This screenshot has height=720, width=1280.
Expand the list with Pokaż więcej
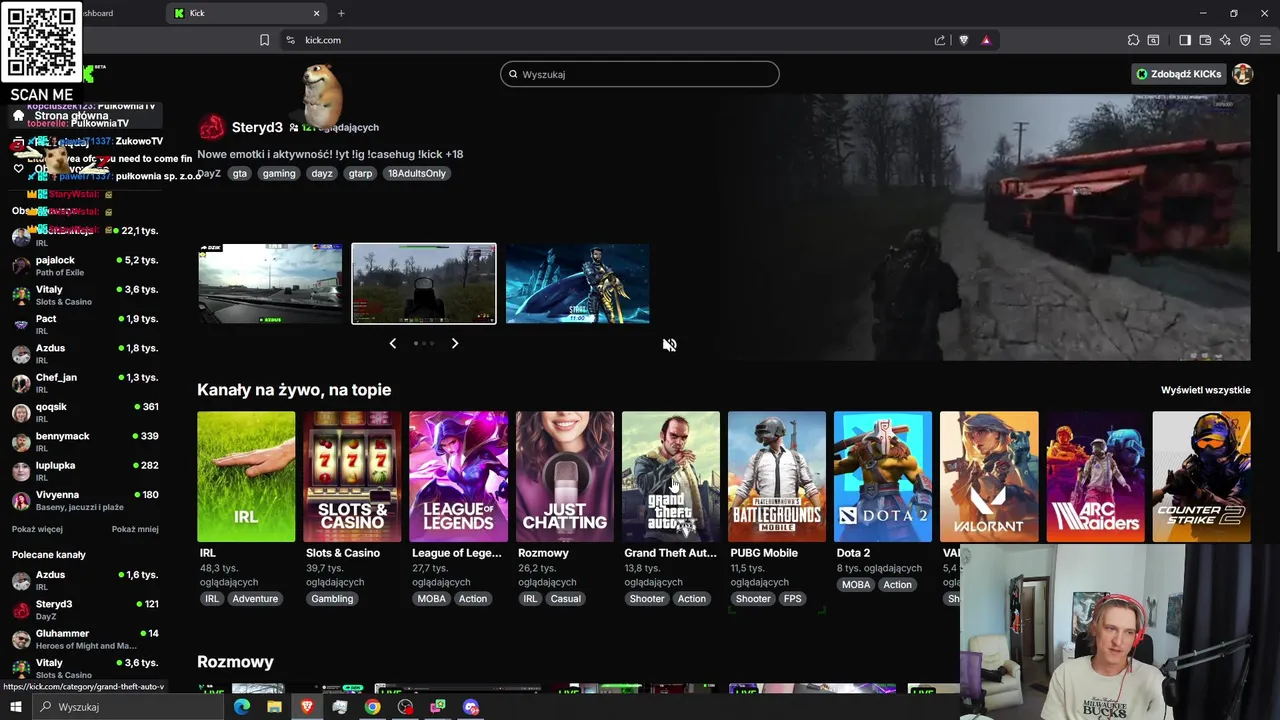click(x=37, y=529)
